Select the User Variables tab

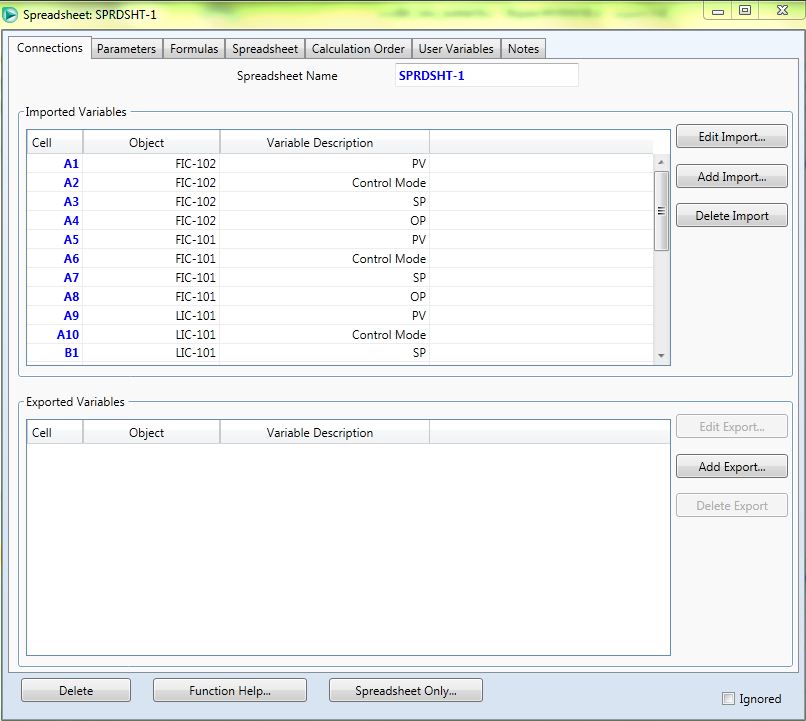456,49
